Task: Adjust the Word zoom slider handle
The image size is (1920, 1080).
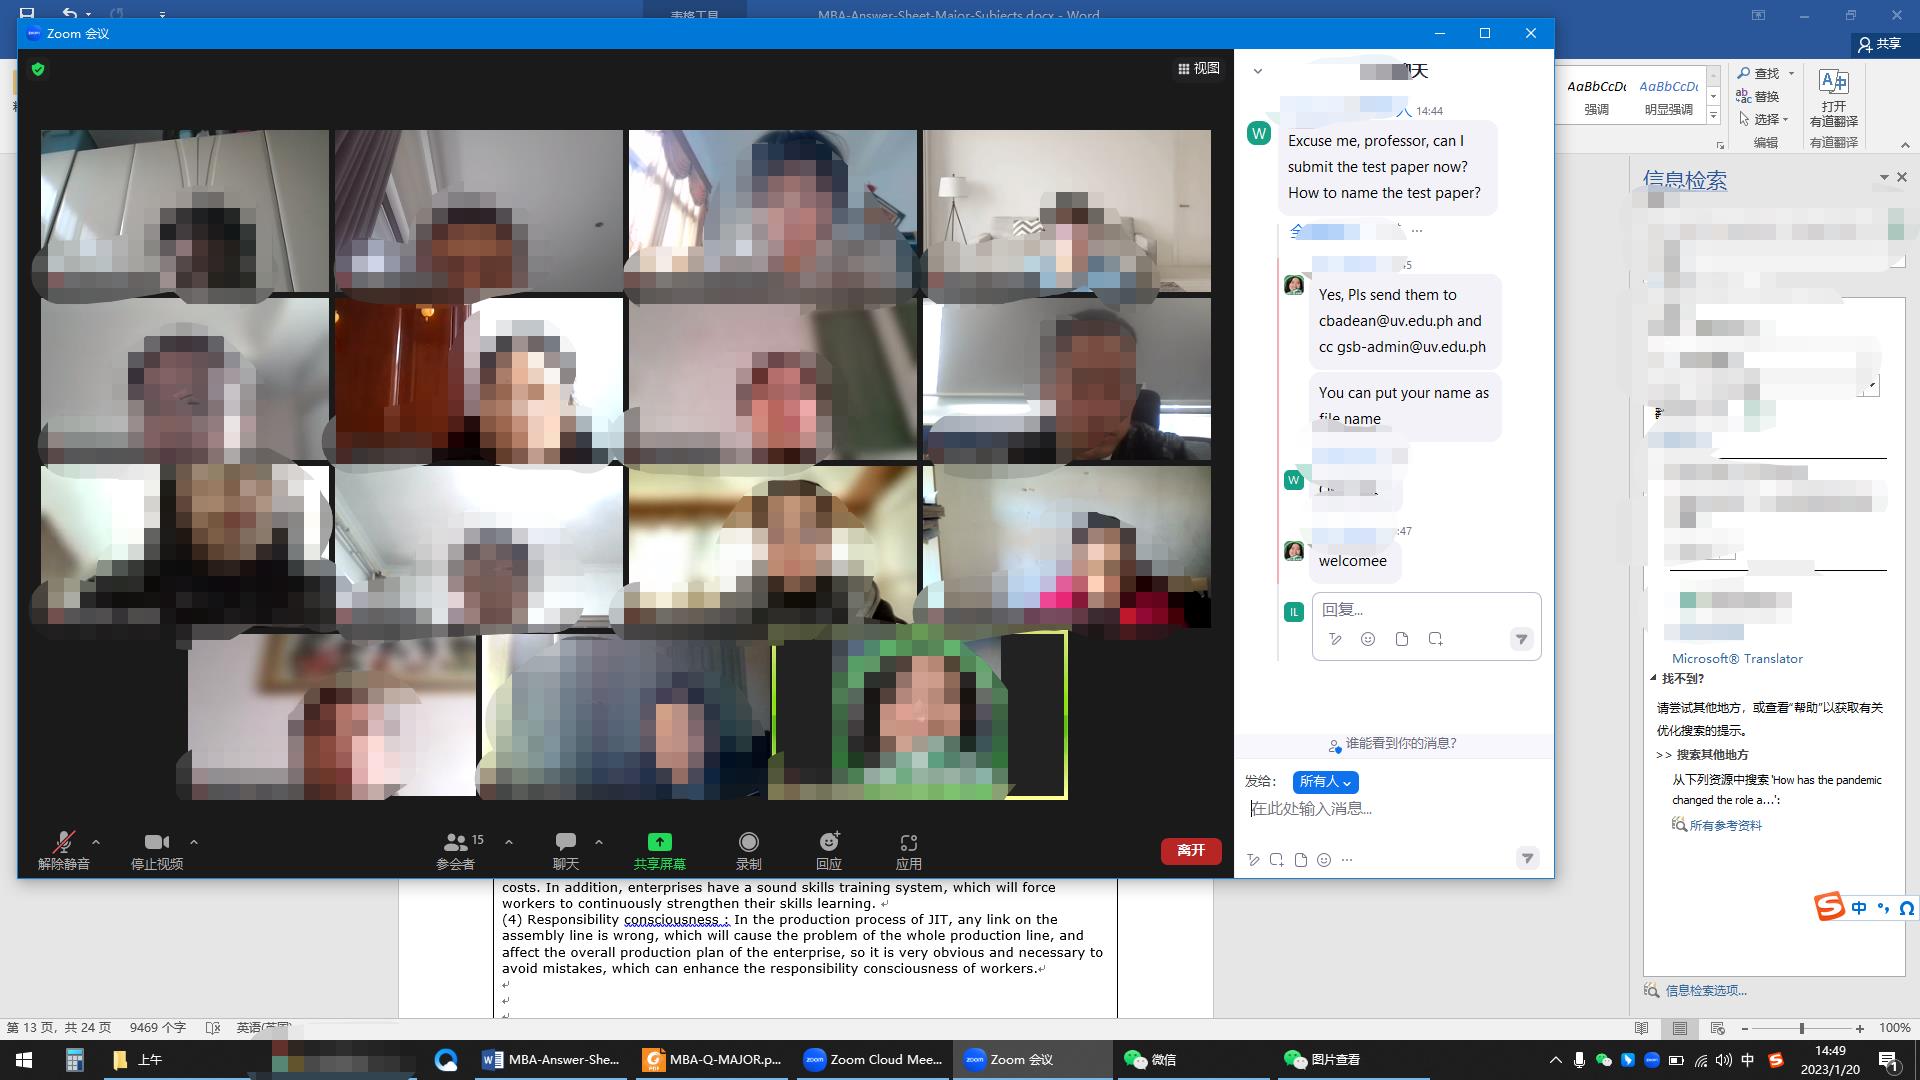Action: click(1802, 1028)
